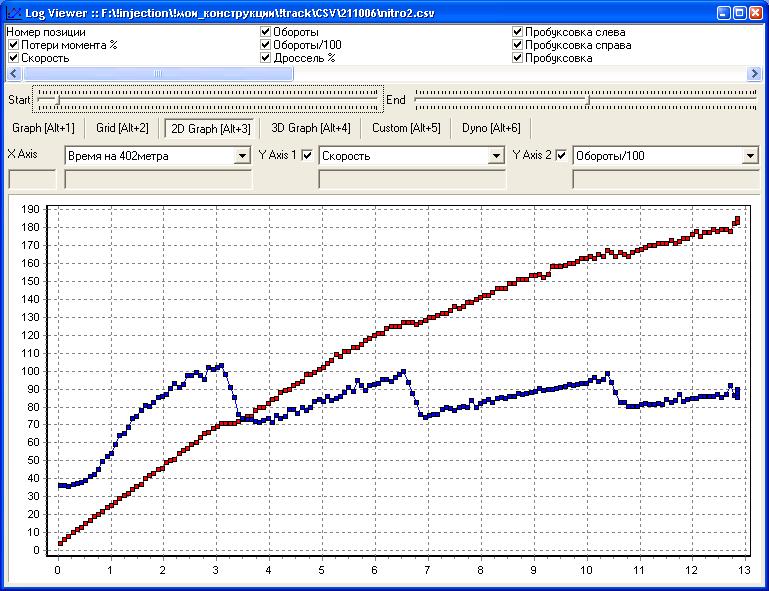The image size is (769, 591).
Task: Click the Log Viewer title bar app icon
Action: (13, 12)
